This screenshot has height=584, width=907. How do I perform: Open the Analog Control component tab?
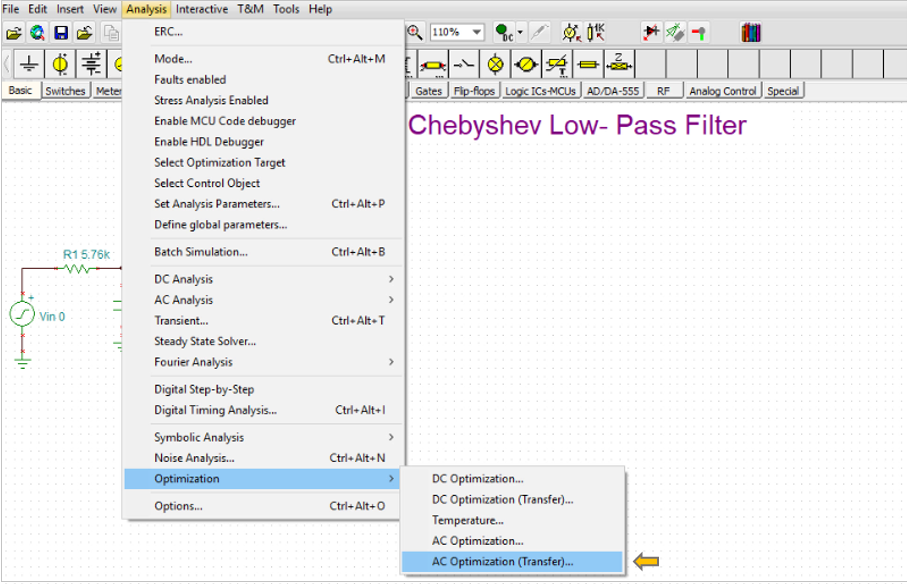click(723, 91)
